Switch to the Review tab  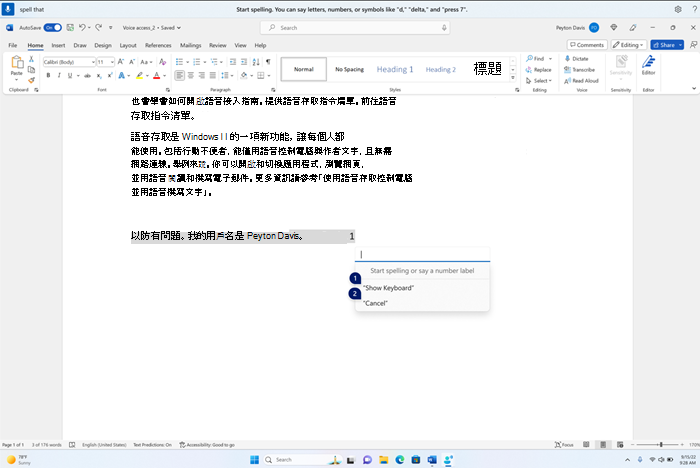(217, 45)
